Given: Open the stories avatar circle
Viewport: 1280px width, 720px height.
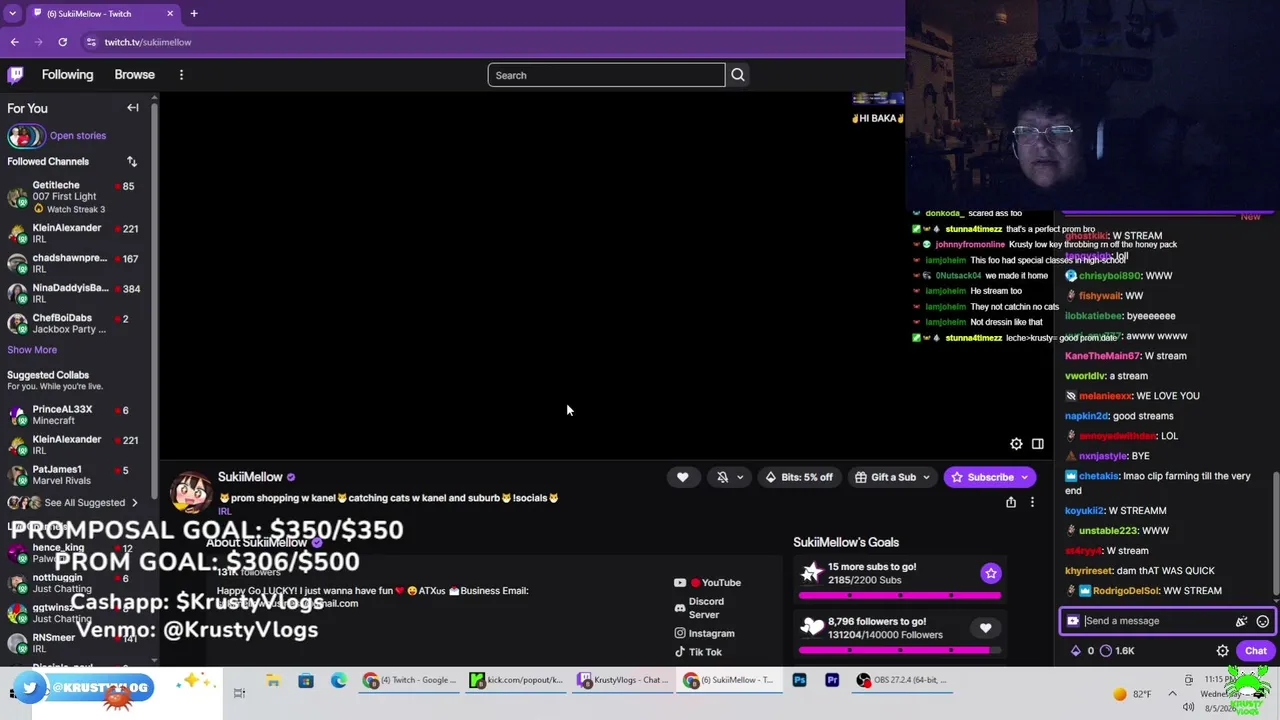Looking at the screenshot, I should coord(25,136).
